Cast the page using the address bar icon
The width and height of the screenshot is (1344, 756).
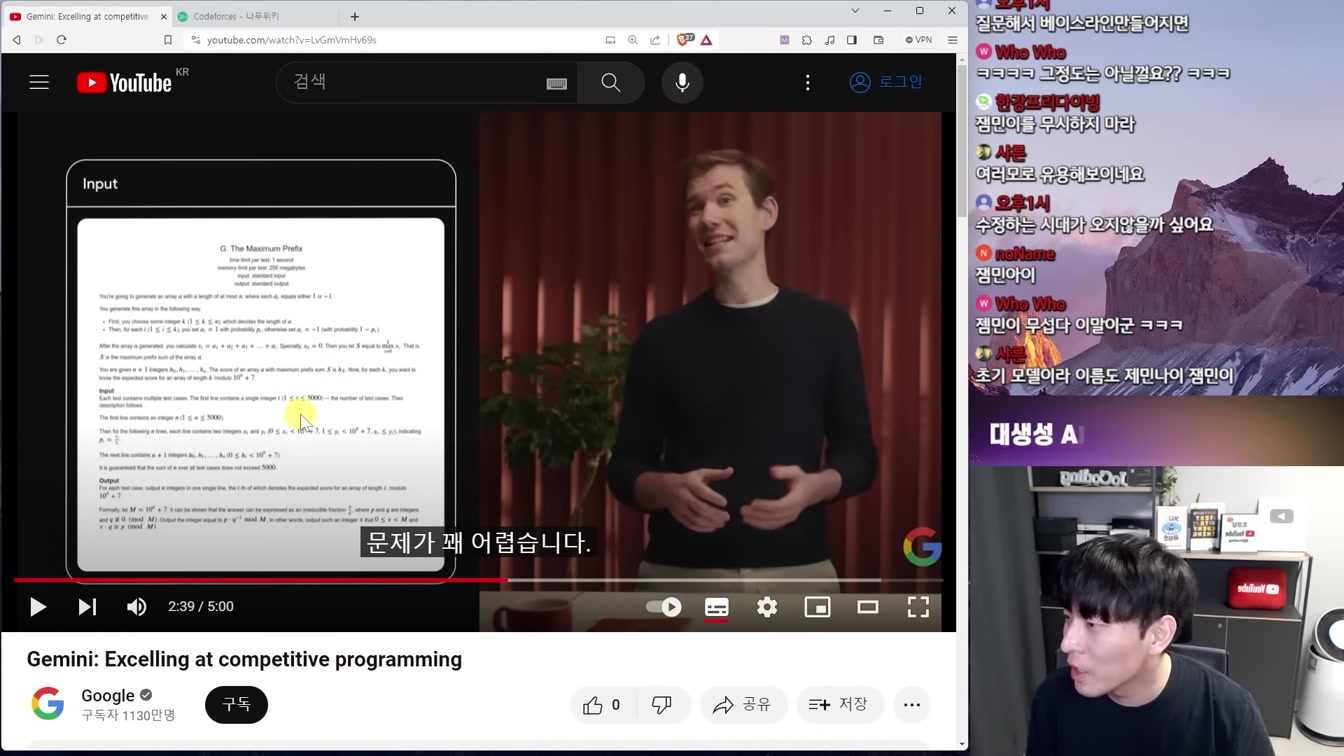click(610, 40)
